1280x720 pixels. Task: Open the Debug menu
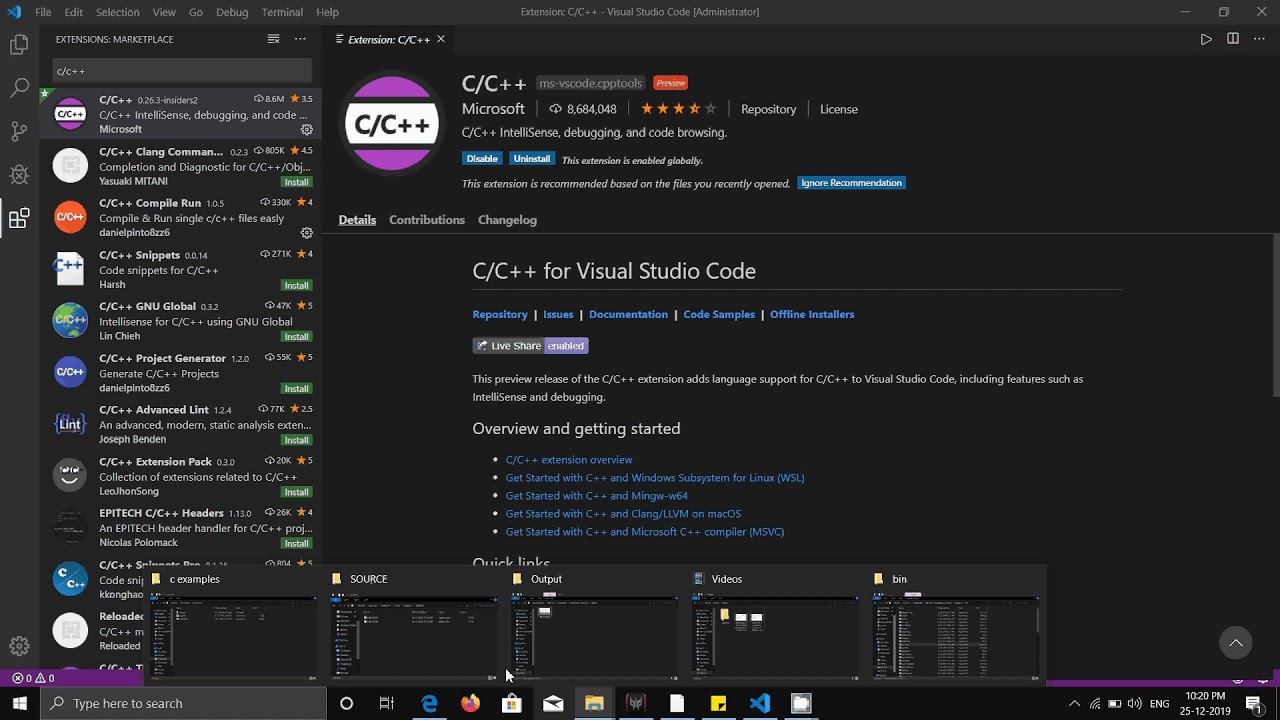232,12
